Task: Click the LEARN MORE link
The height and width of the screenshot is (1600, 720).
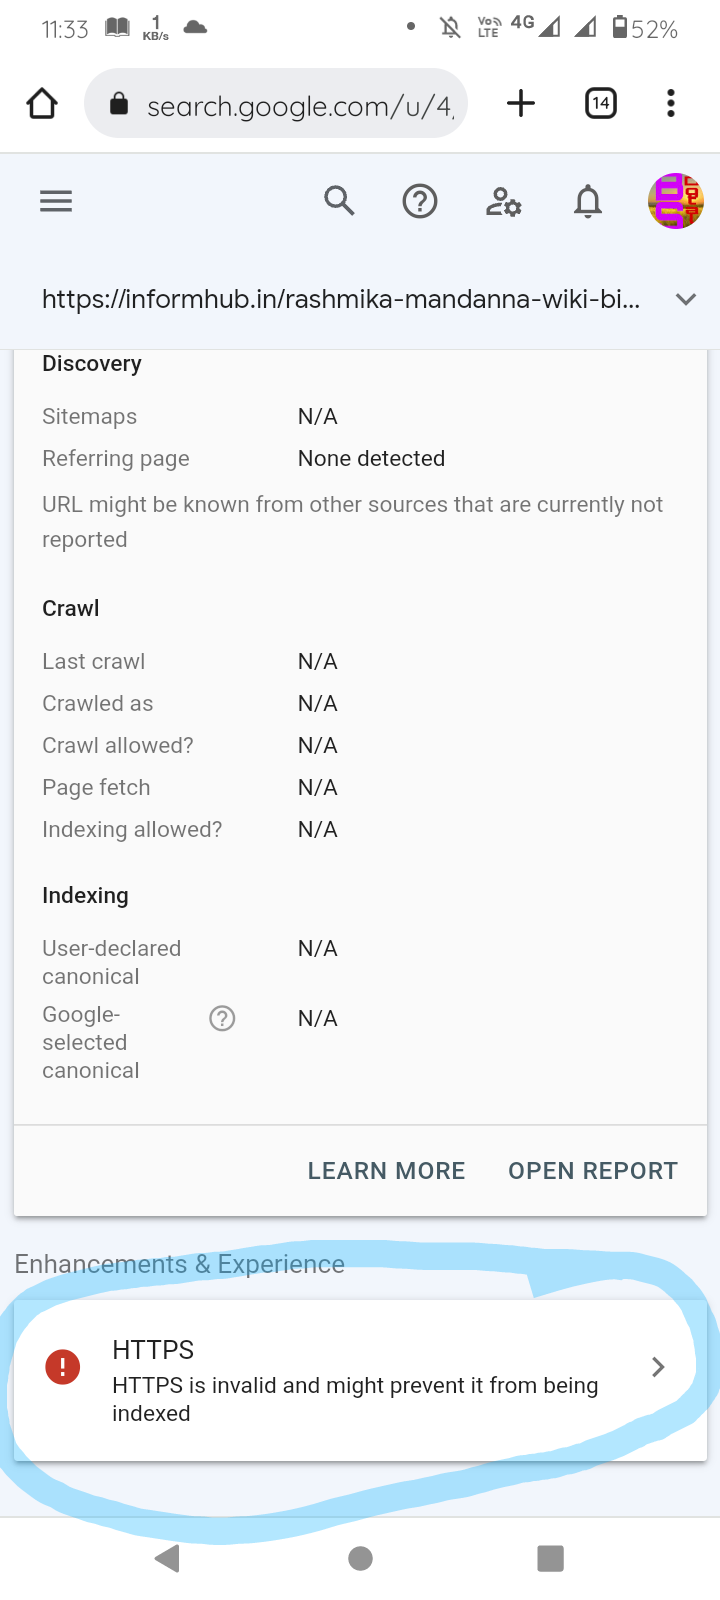Action: pyautogui.click(x=386, y=1171)
